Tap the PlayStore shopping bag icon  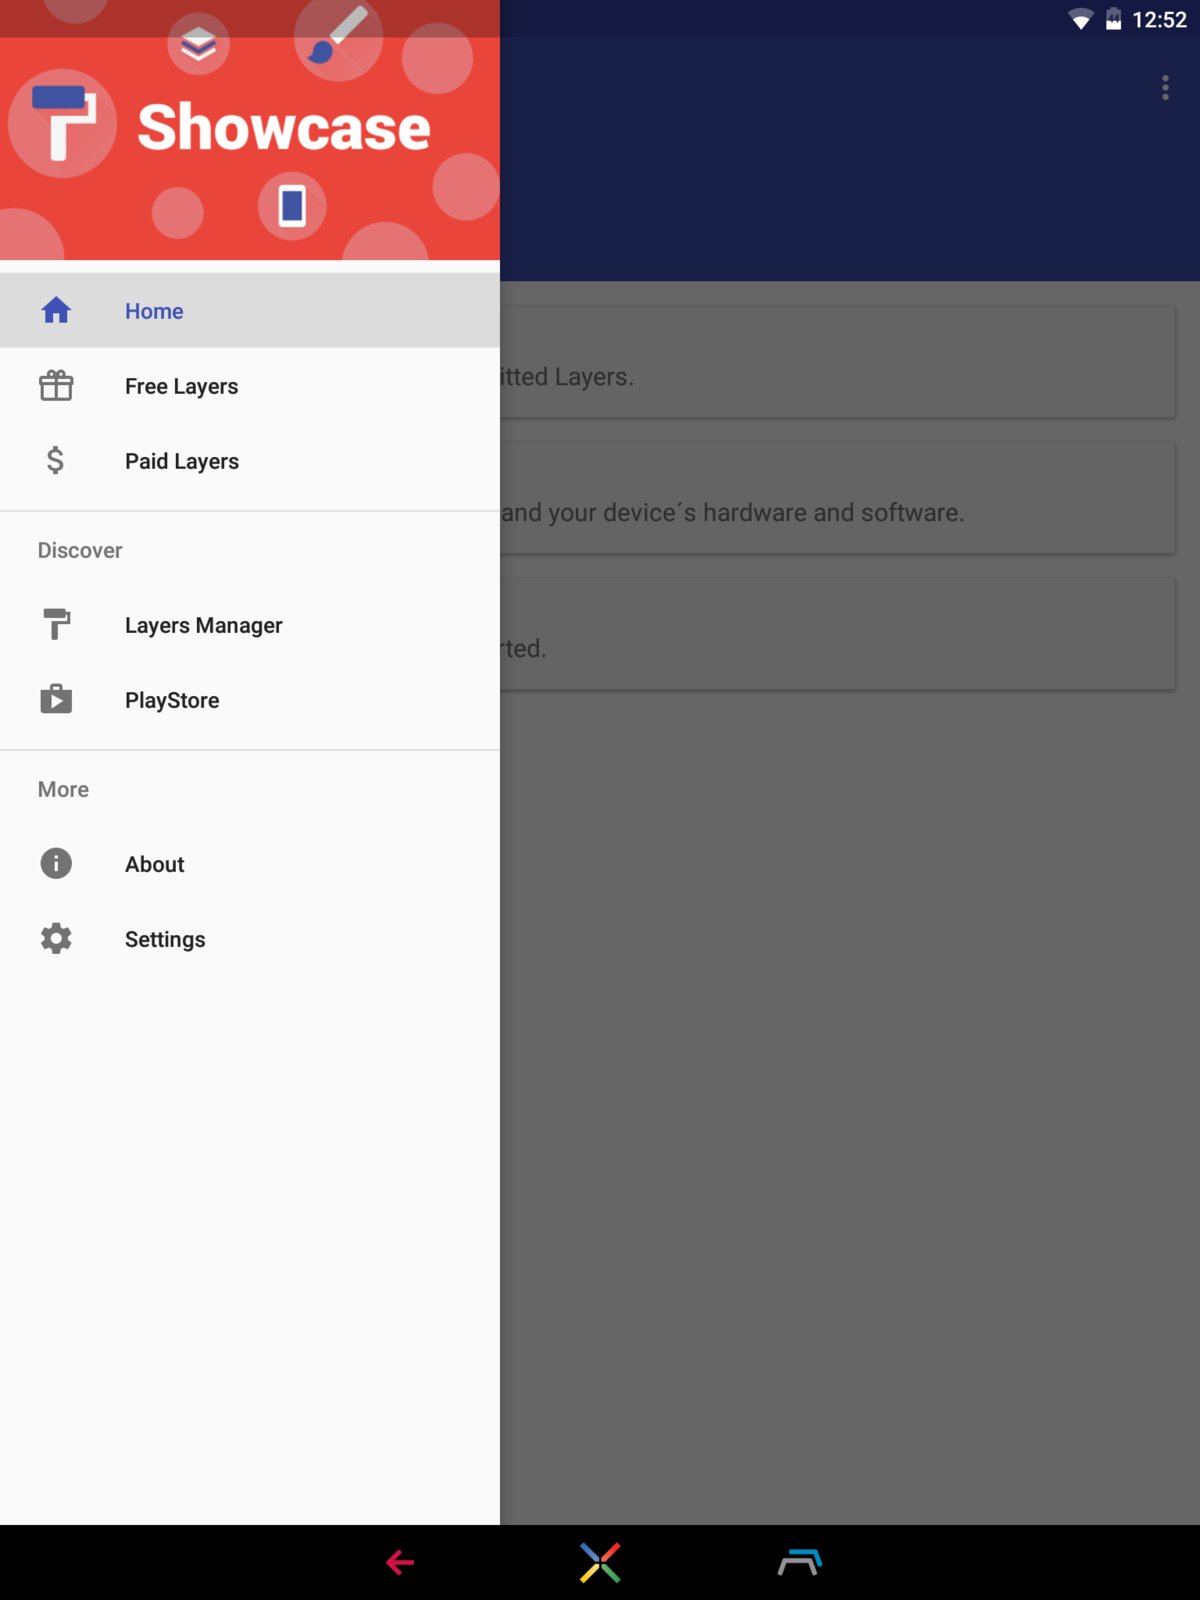pyautogui.click(x=56, y=700)
